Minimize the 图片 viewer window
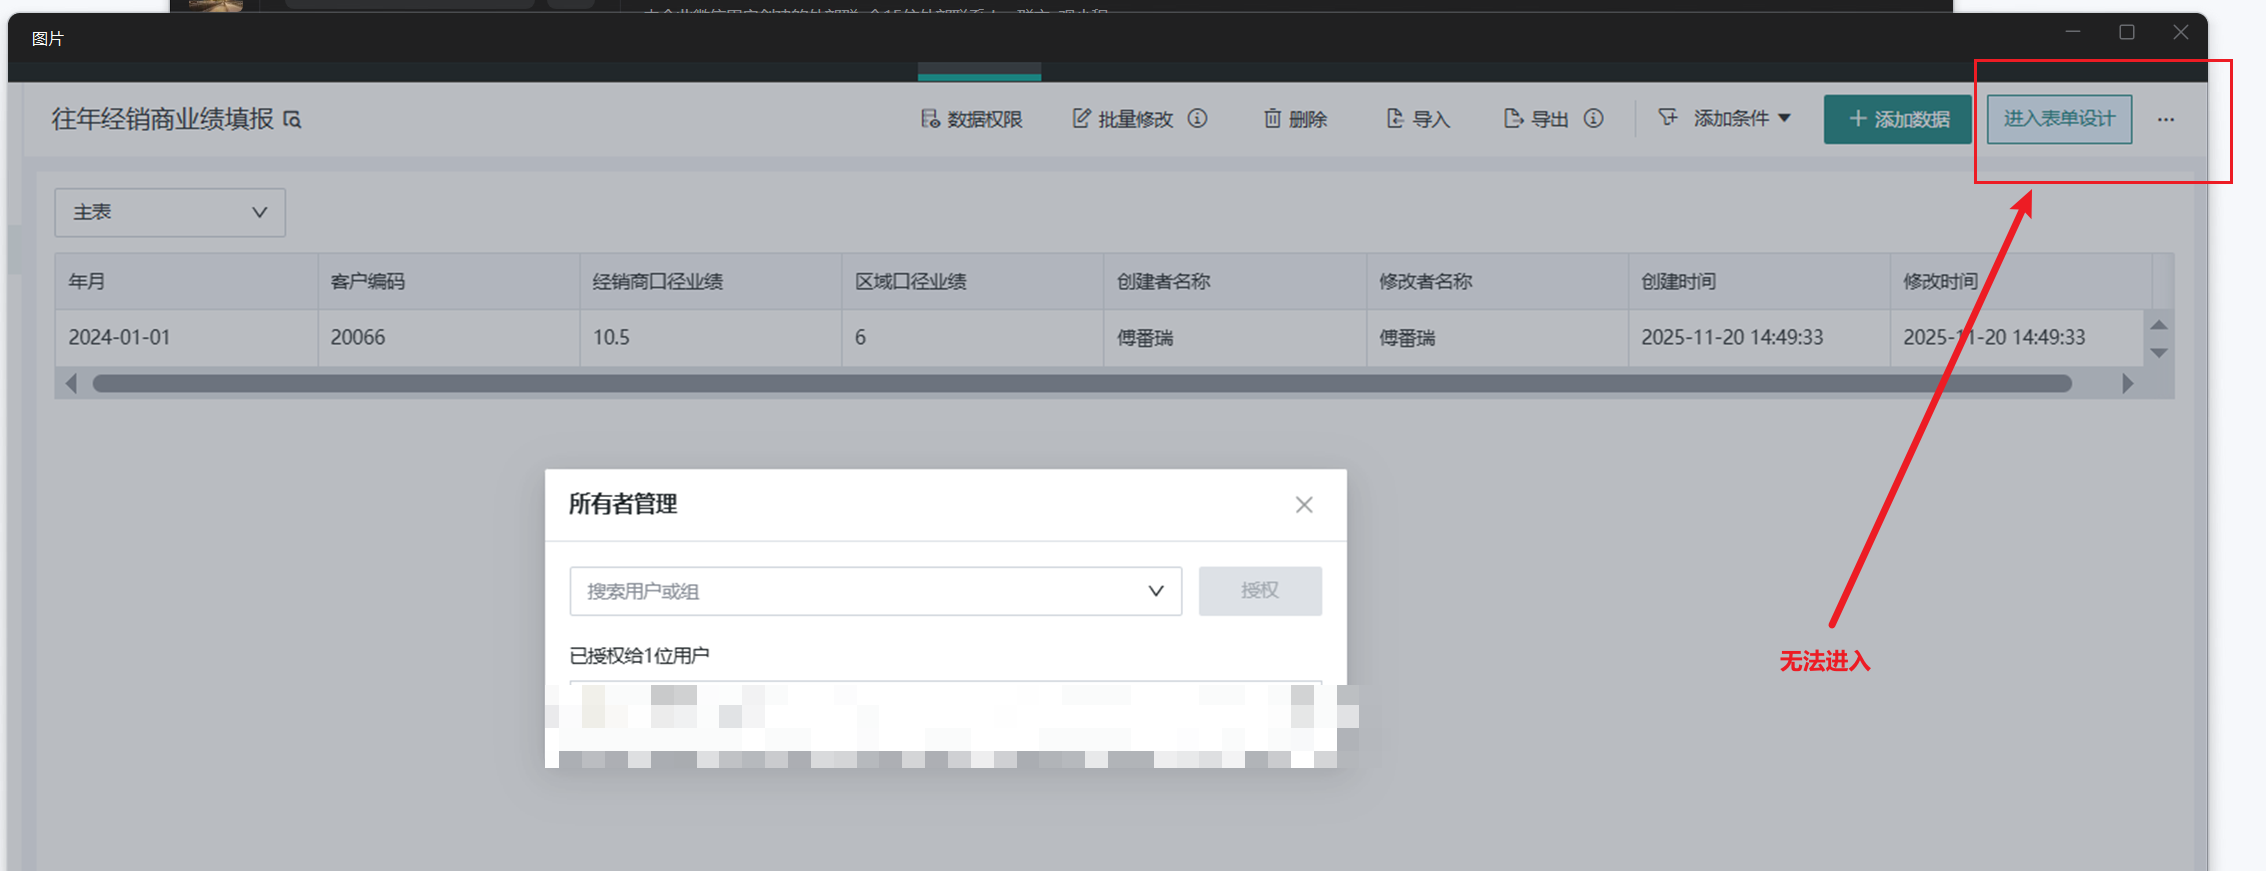2266x871 pixels. click(x=2073, y=32)
